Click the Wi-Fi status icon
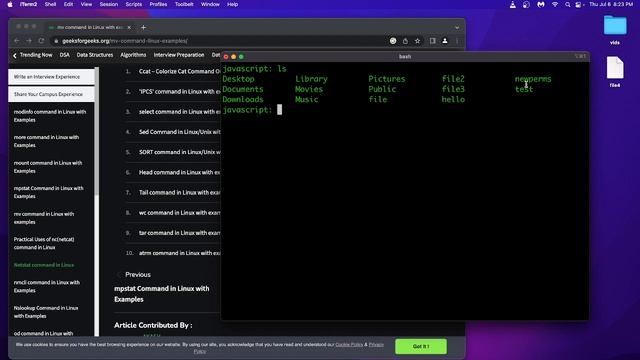This screenshot has height=360, width=640. (555, 4)
